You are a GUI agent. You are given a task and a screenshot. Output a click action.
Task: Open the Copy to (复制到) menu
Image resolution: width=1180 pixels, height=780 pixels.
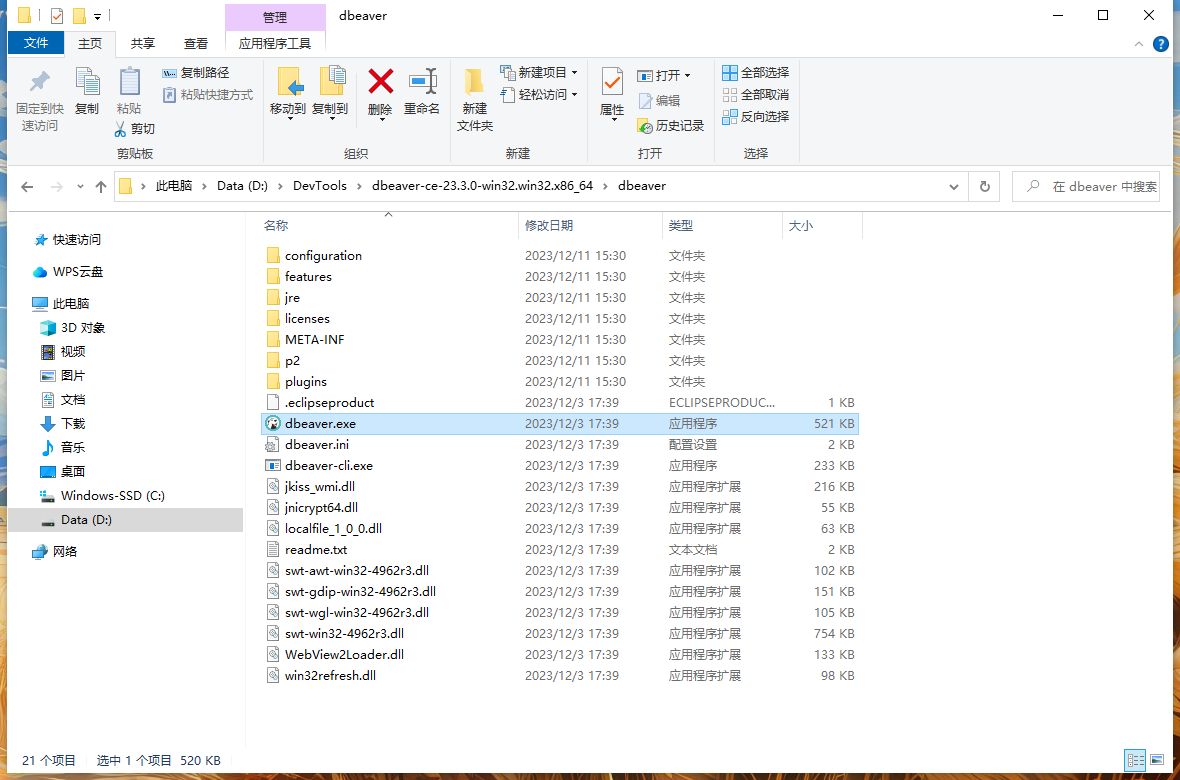[330, 93]
